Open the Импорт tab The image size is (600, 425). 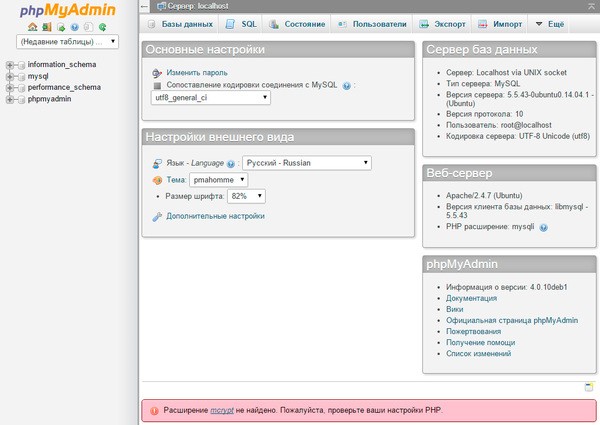500,24
